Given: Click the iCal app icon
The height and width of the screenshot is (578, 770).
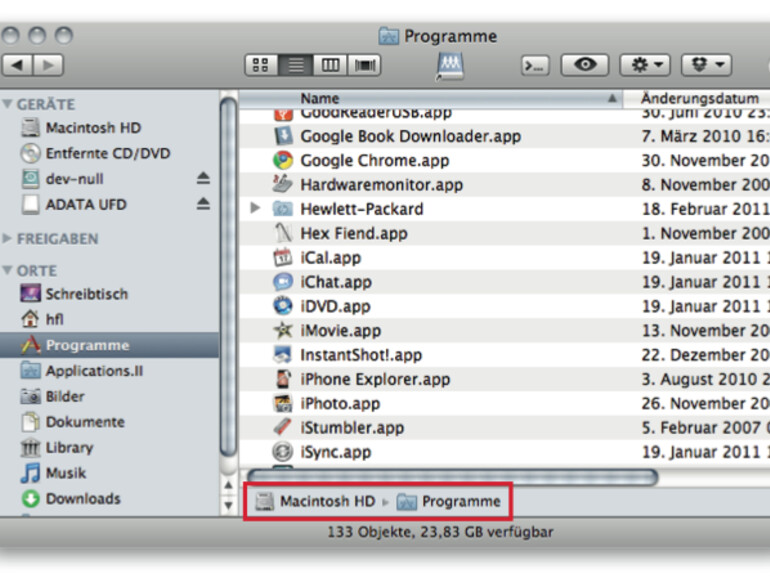Looking at the screenshot, I should (x=283, y=257).
